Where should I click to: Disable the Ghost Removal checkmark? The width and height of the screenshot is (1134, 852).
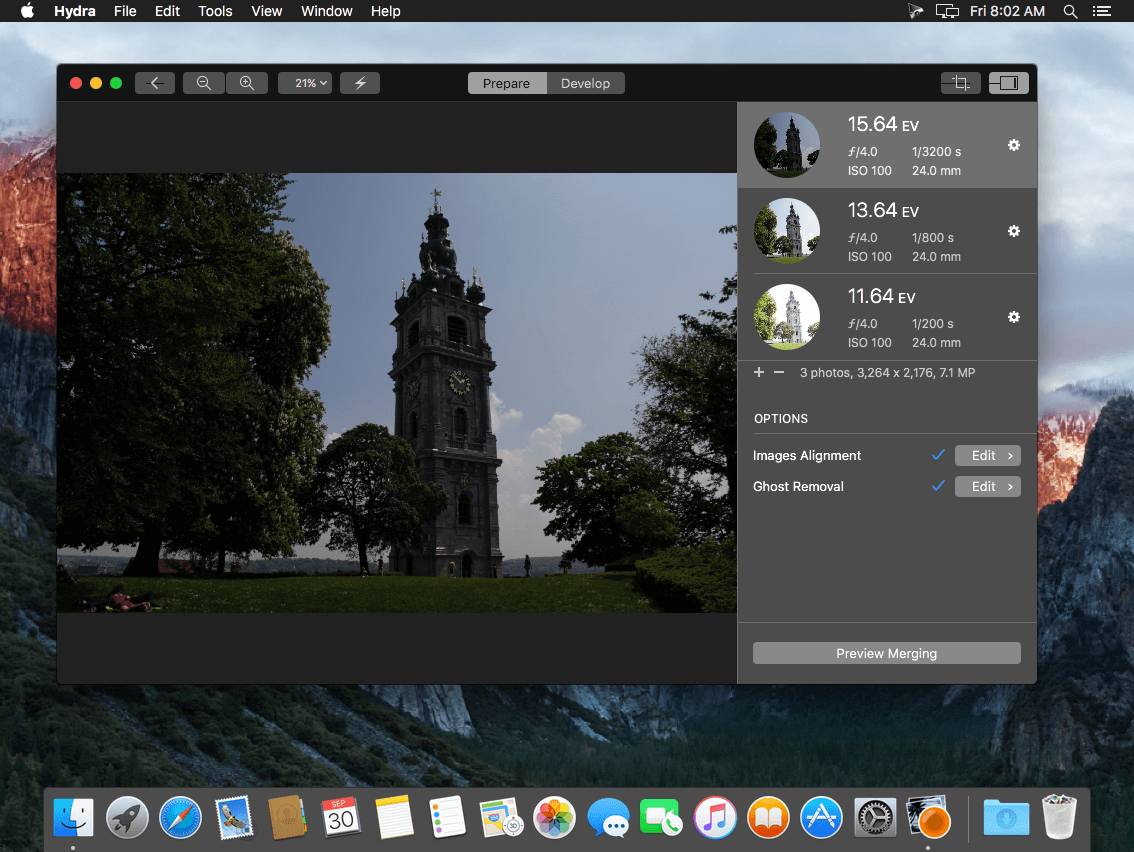coord(938,486)
